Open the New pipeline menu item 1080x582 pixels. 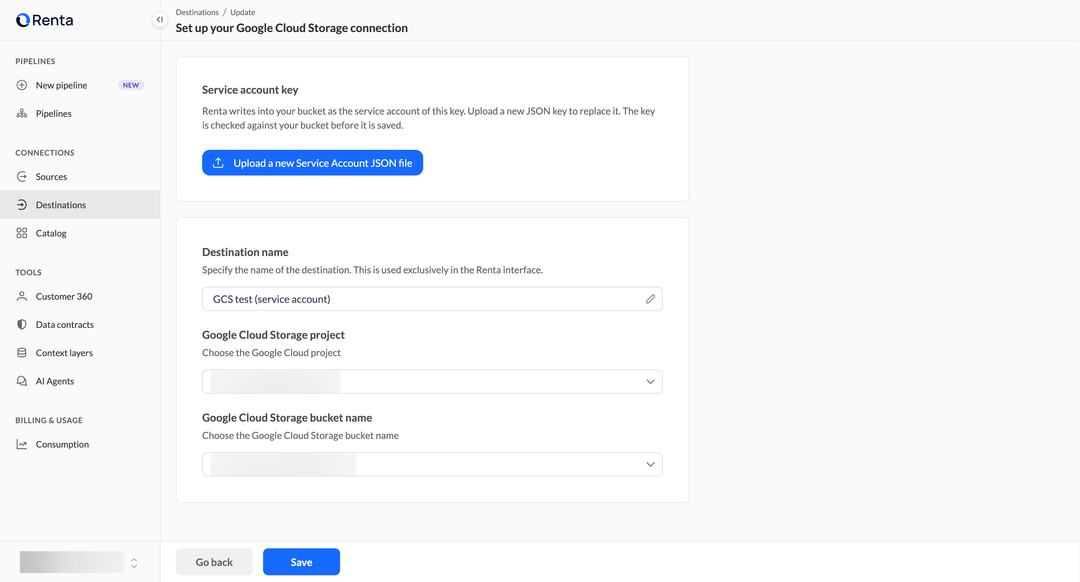80,85
